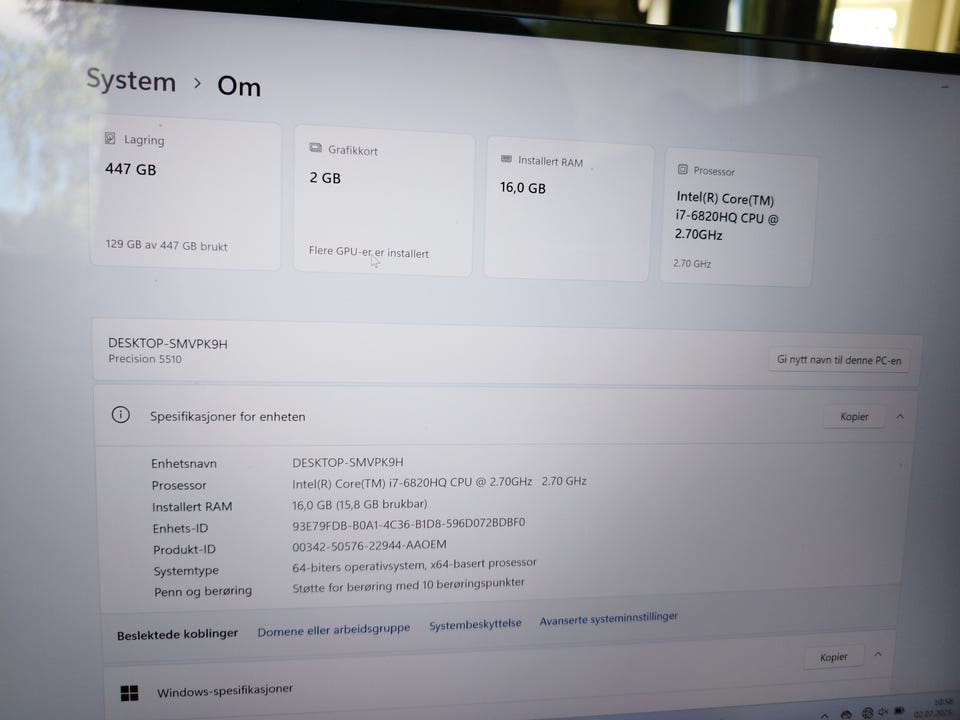The image size is (960, 720).
Task: Collapse the Spesifikasjoner for enheten section
Action: [x=900, y=416]
